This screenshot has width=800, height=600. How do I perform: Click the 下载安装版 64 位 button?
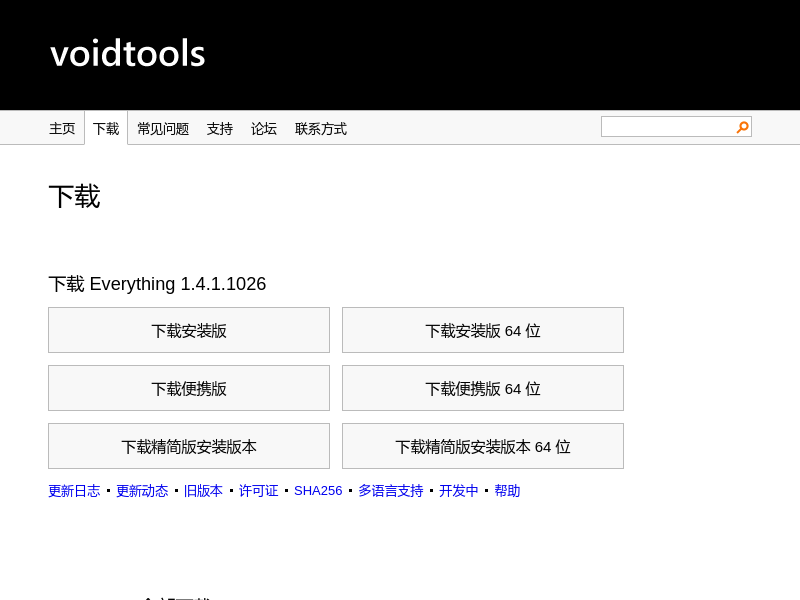(x=483, y=330)
